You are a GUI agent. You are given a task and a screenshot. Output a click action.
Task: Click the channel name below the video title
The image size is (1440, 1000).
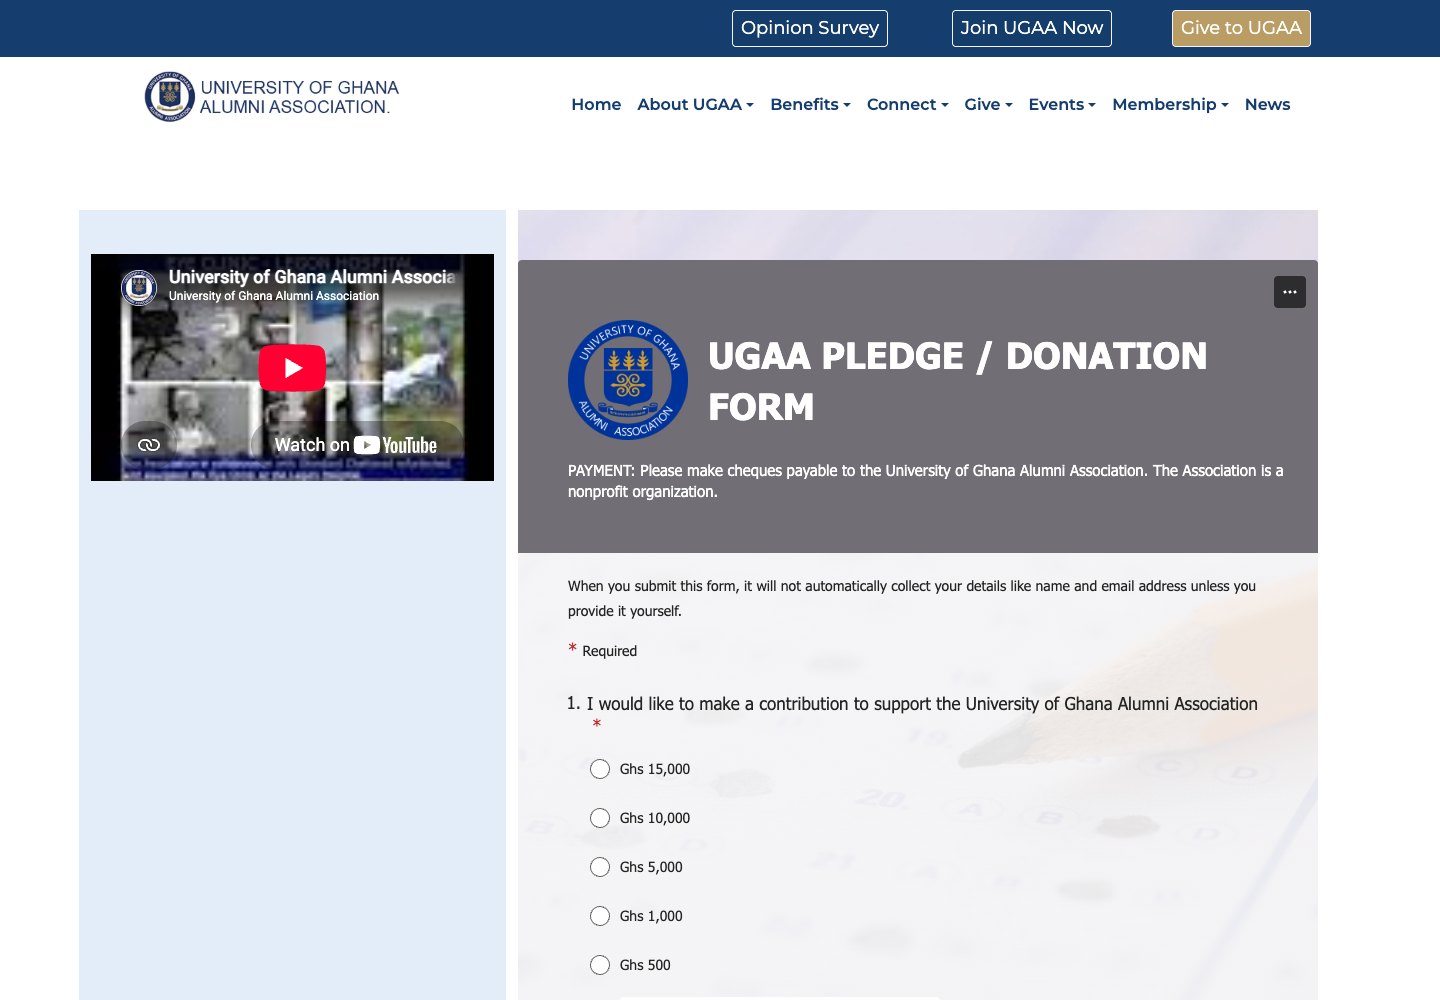[x=274, y=296]
